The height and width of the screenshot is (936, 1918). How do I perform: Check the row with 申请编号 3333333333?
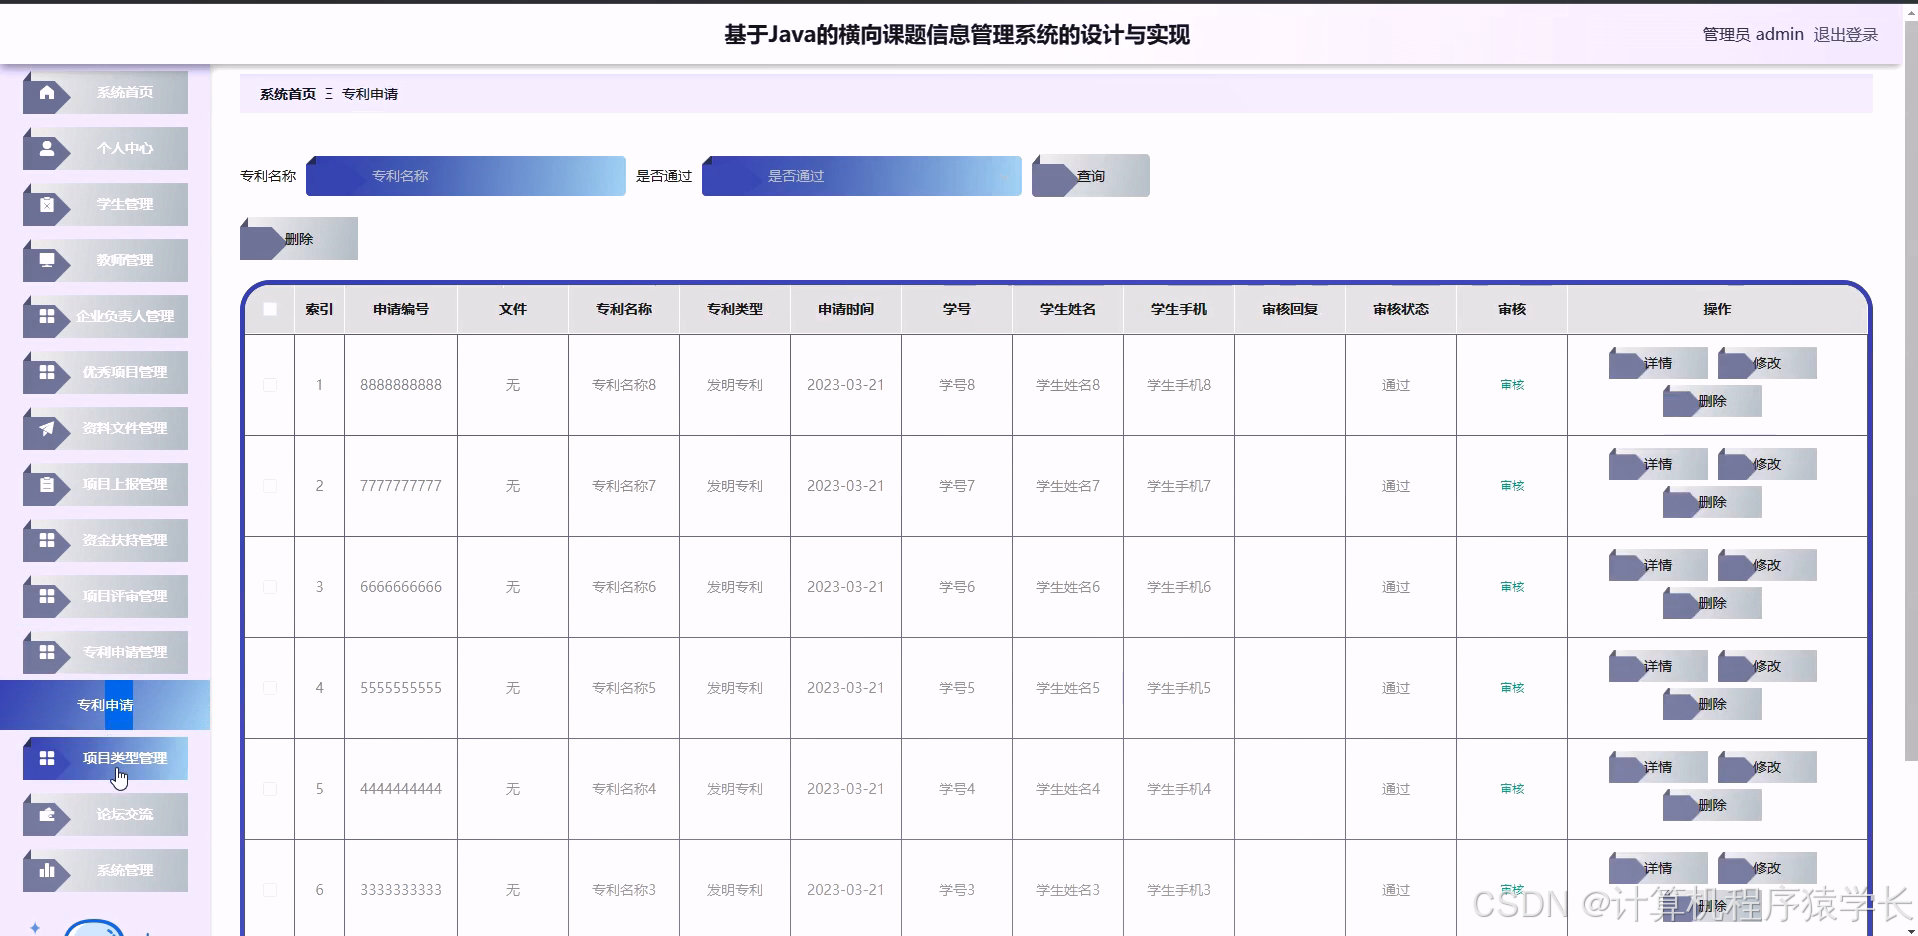point(270,890)
